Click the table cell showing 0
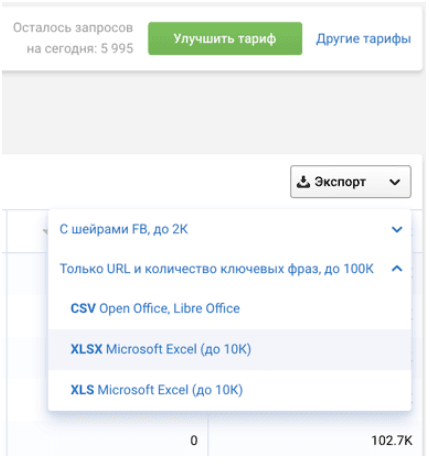The image size is (430, 465). click(x=194, y=441)
